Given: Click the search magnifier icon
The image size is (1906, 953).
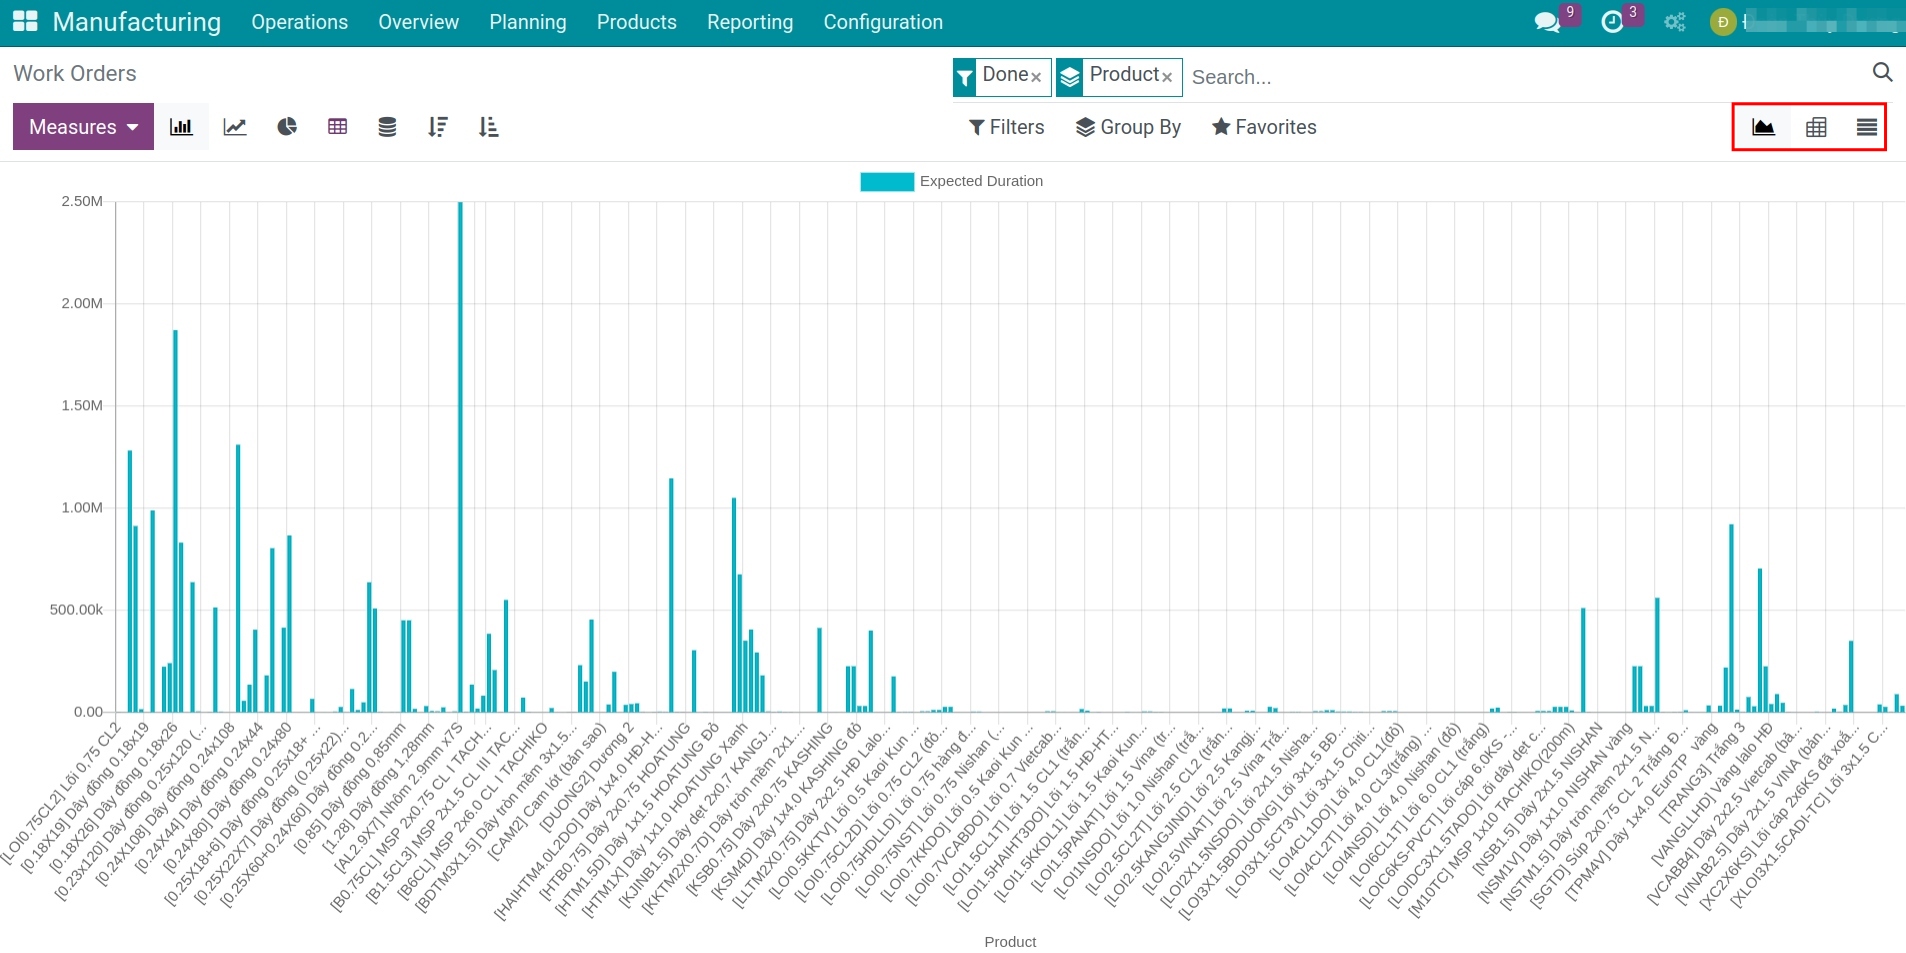Looking at the screenshot, I should coord(1882,72).
